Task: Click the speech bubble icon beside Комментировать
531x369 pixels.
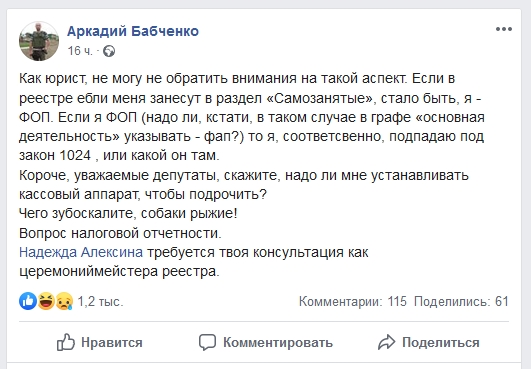Action: coord(207,342)
